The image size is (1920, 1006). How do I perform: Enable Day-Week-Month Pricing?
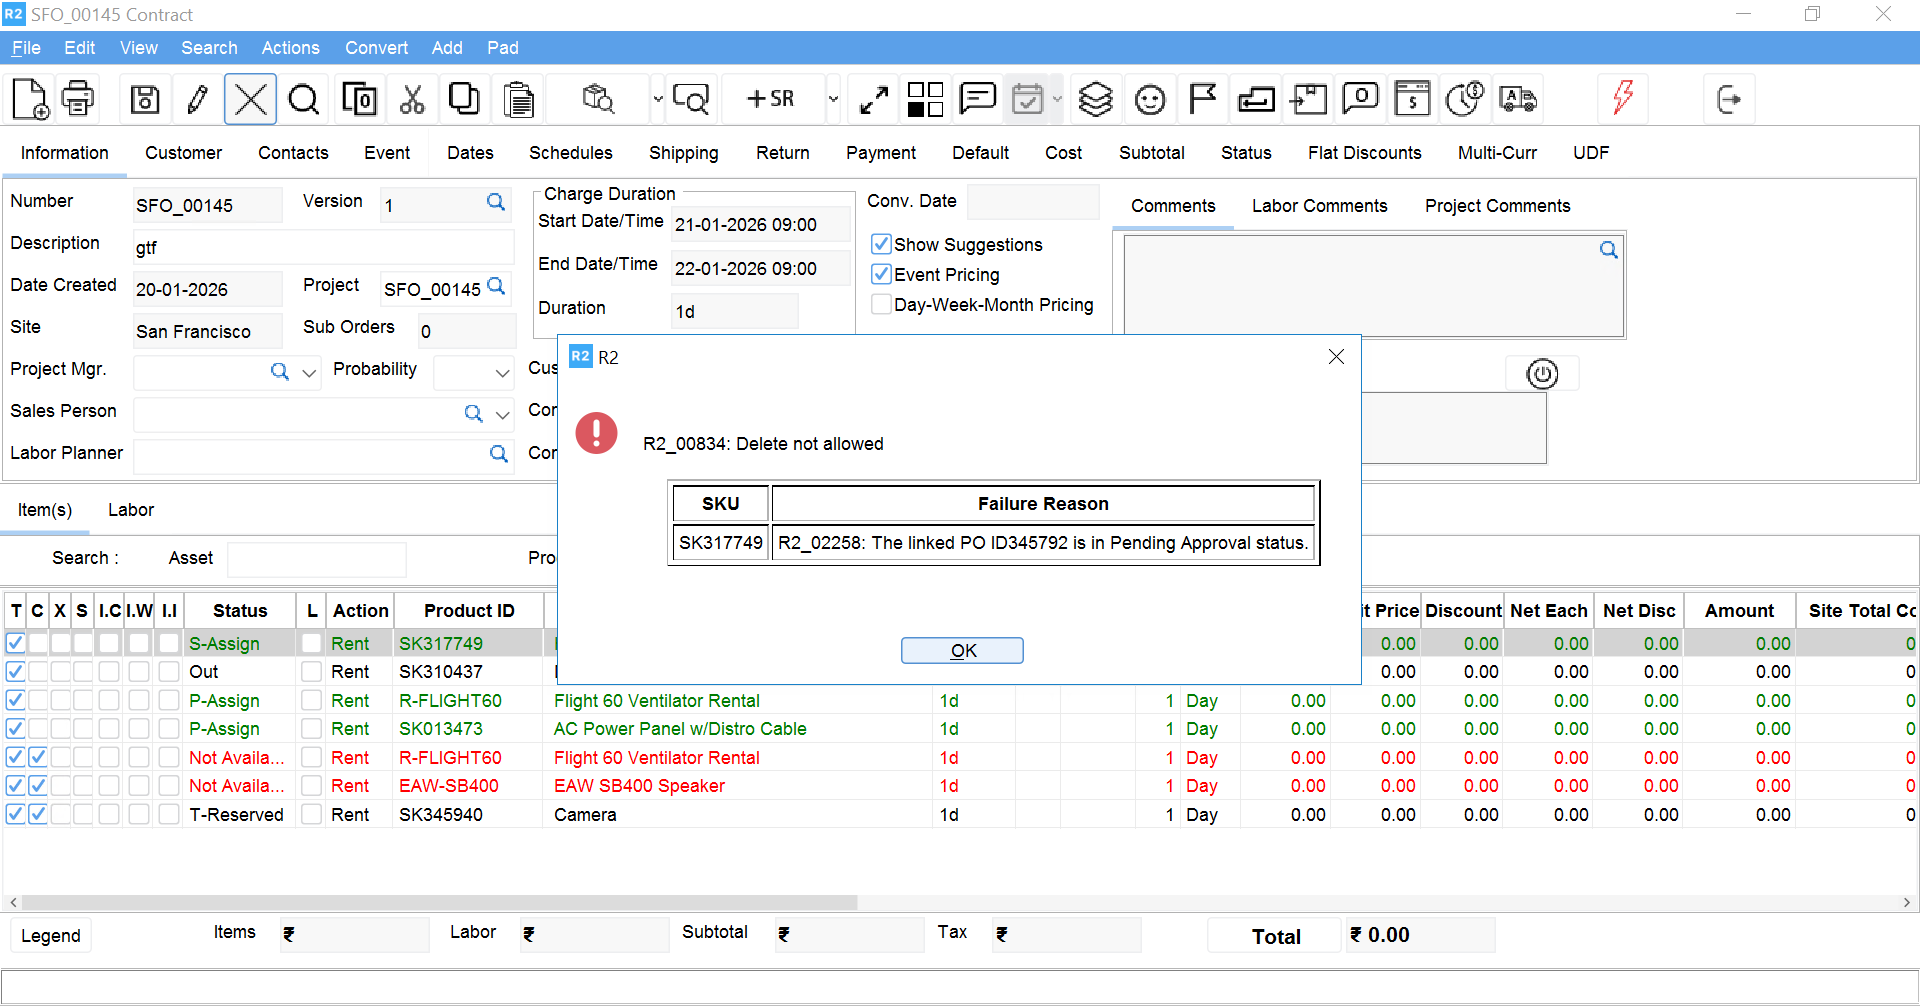coord(881,304)
